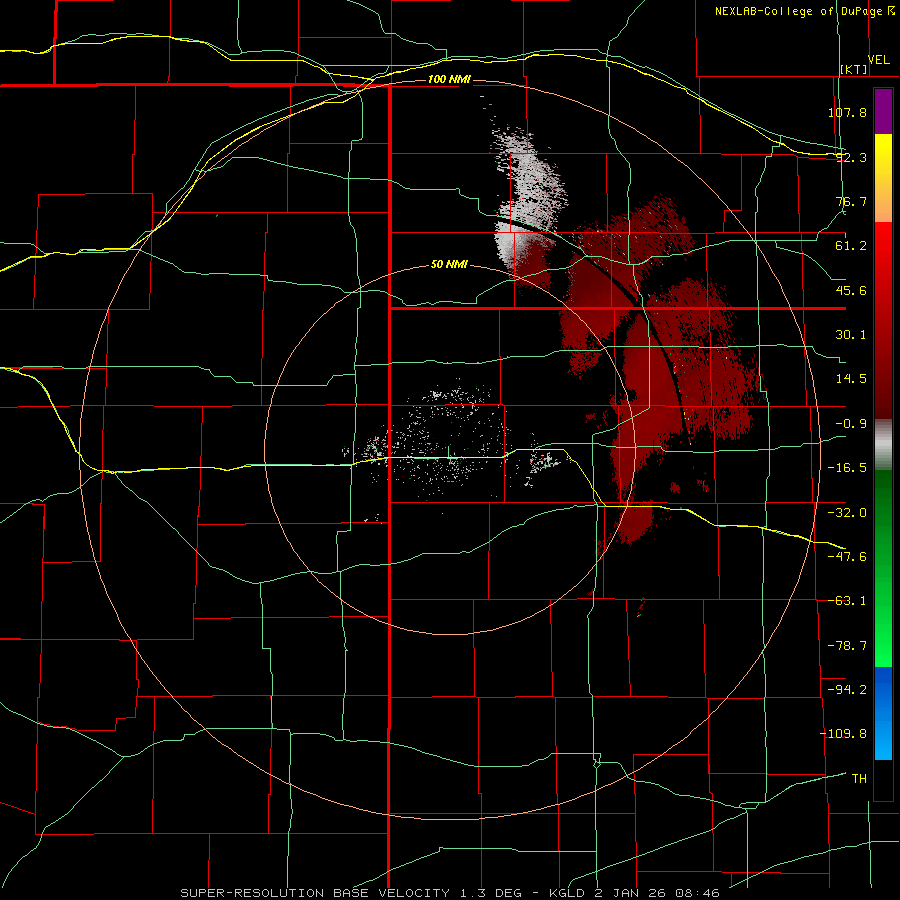900x900 pixels.
Task: Select the 76.7 velocity scale value
Action: click(851, 201)
